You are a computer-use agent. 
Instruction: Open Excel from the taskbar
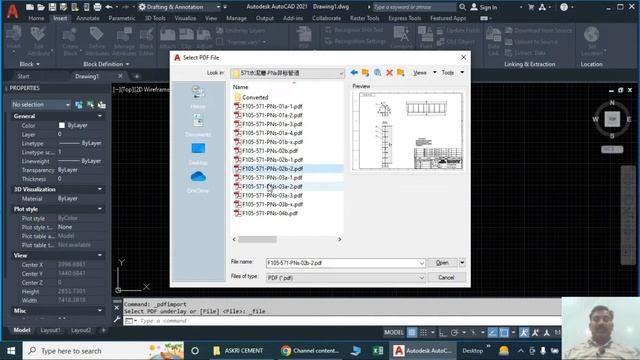pyautogui.click(x=378, y=351)
